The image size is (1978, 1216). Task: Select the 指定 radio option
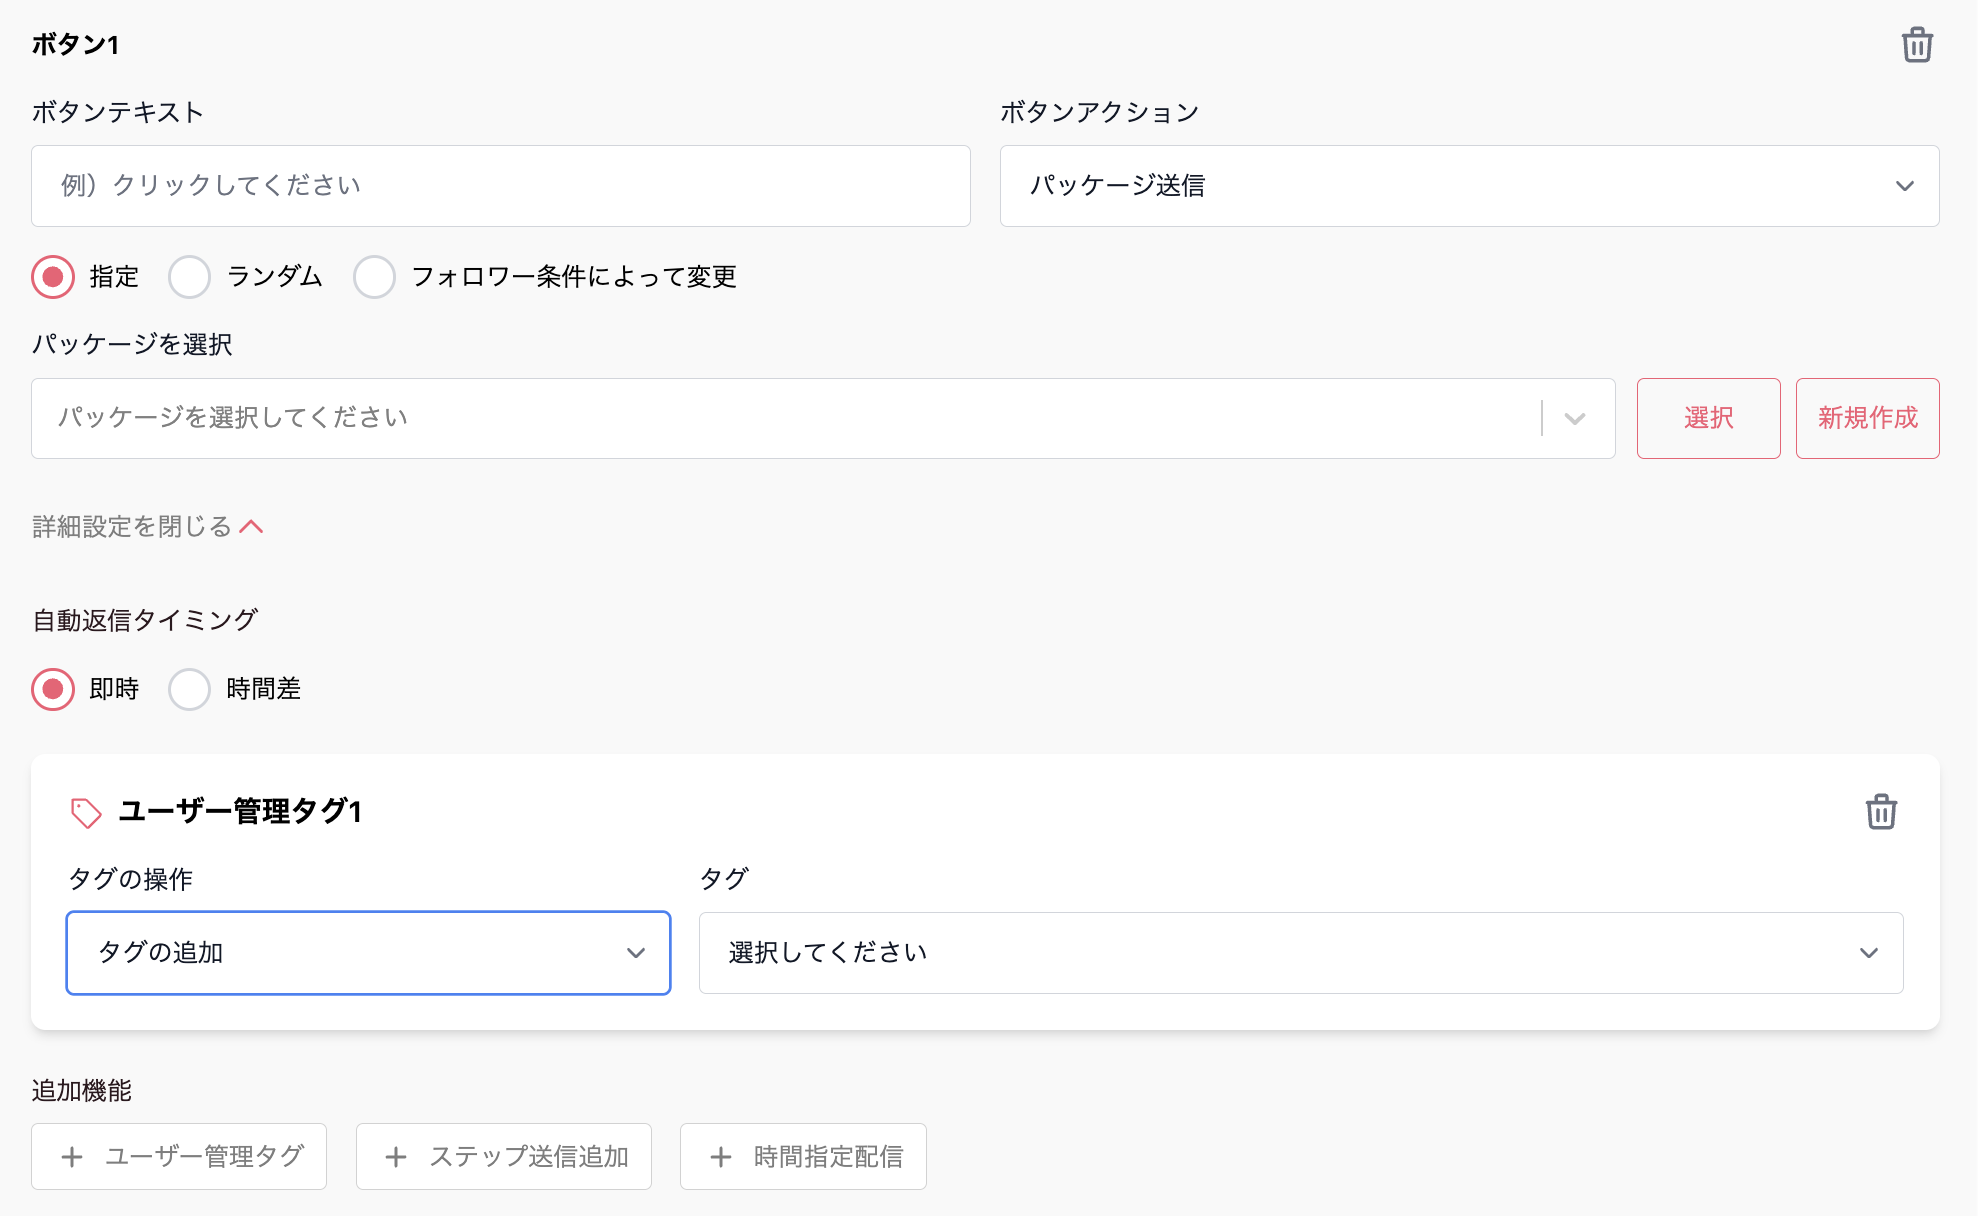[x=53, y=277]
